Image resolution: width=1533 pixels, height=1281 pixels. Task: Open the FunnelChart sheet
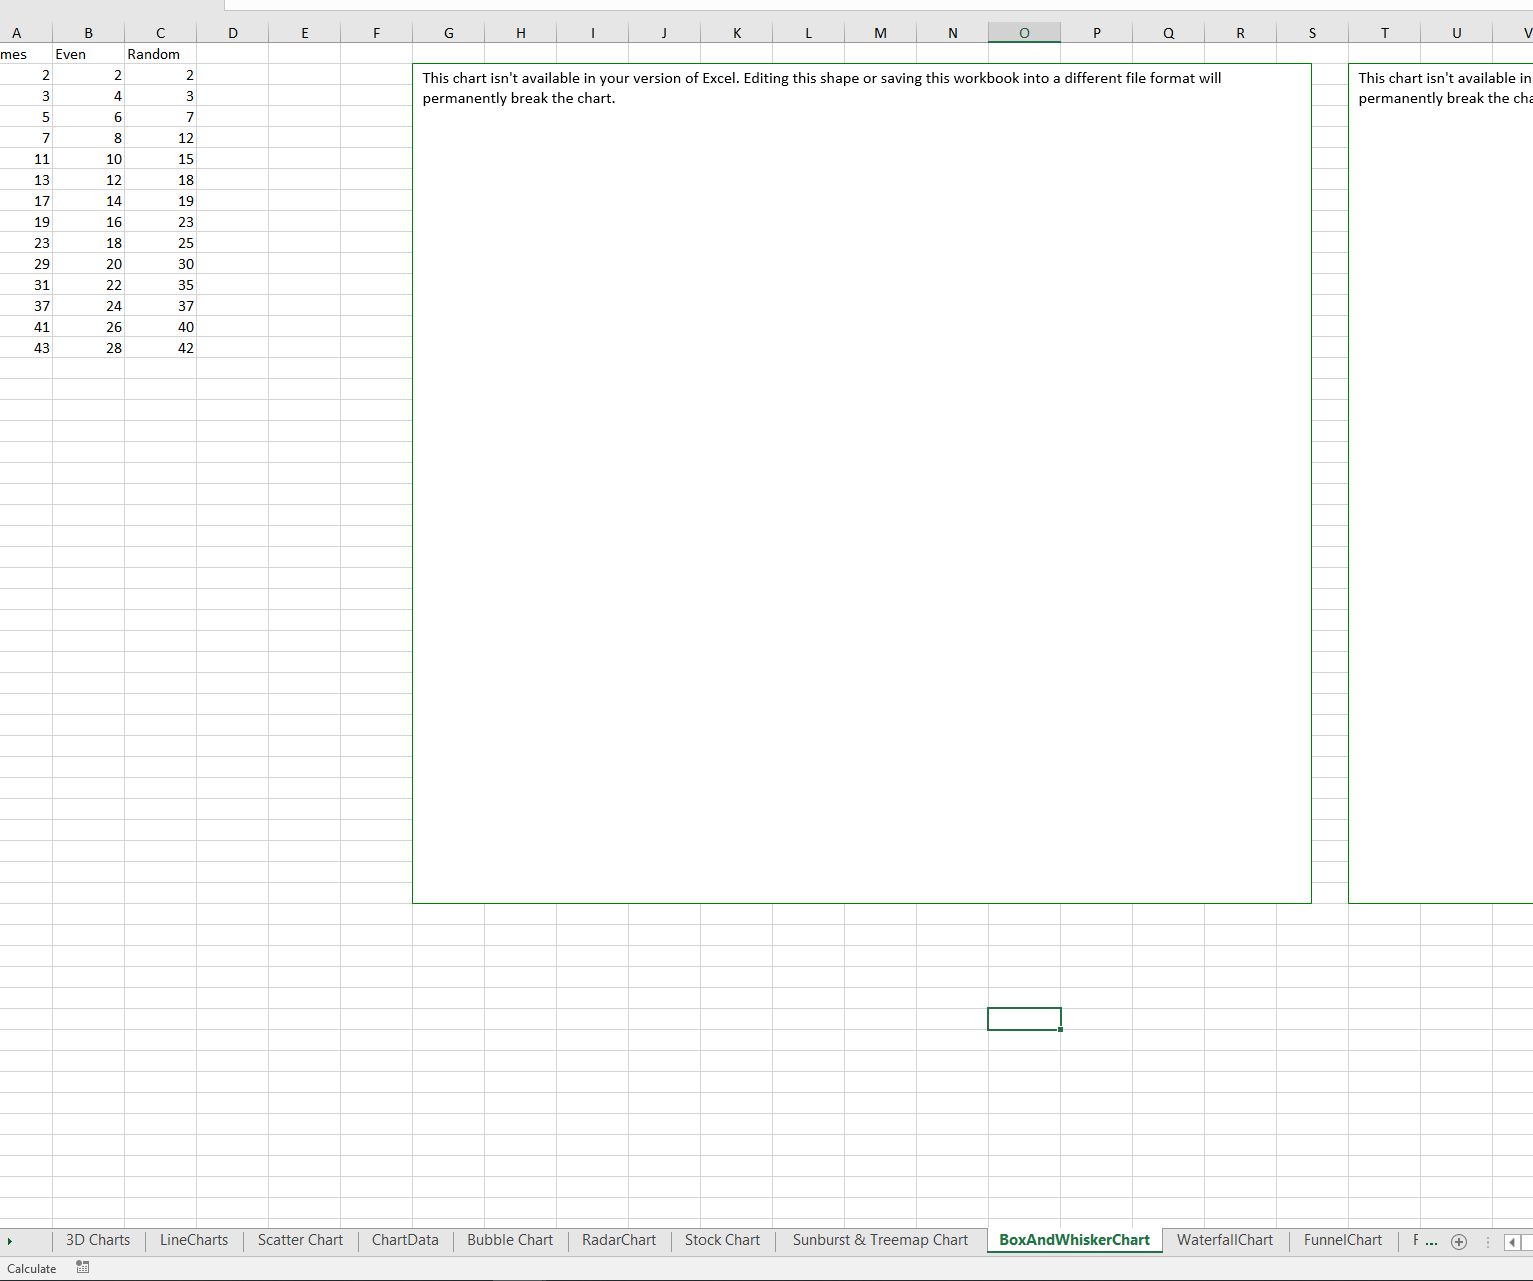coord(1343,1240)
